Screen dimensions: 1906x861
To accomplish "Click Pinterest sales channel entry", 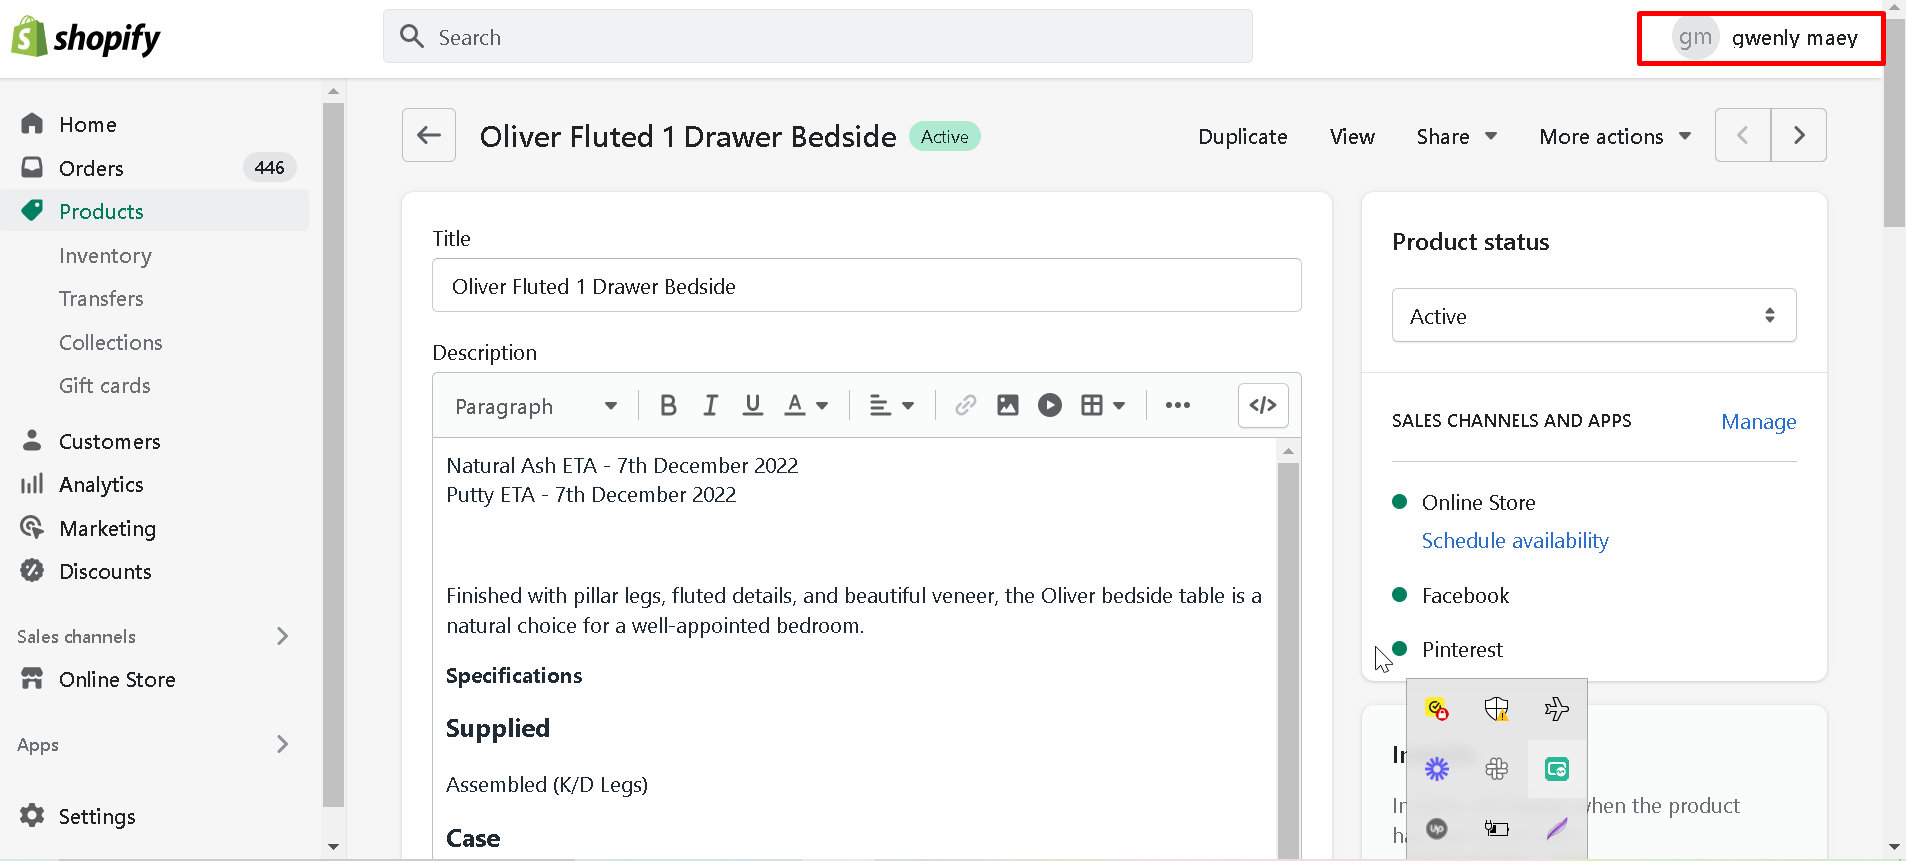I will click(1462, 649).
